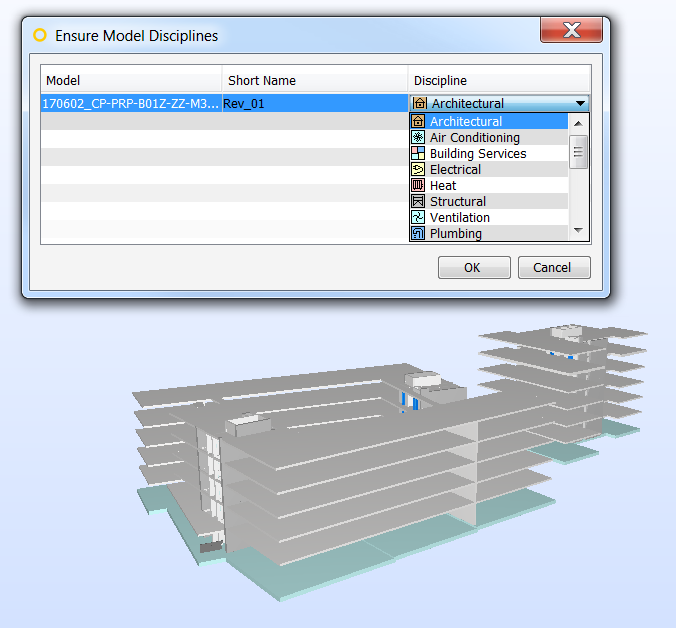Click the Rev_01 short name cell
The height and width of the screenshot is (628, 676).
click(x=315, y=103)
